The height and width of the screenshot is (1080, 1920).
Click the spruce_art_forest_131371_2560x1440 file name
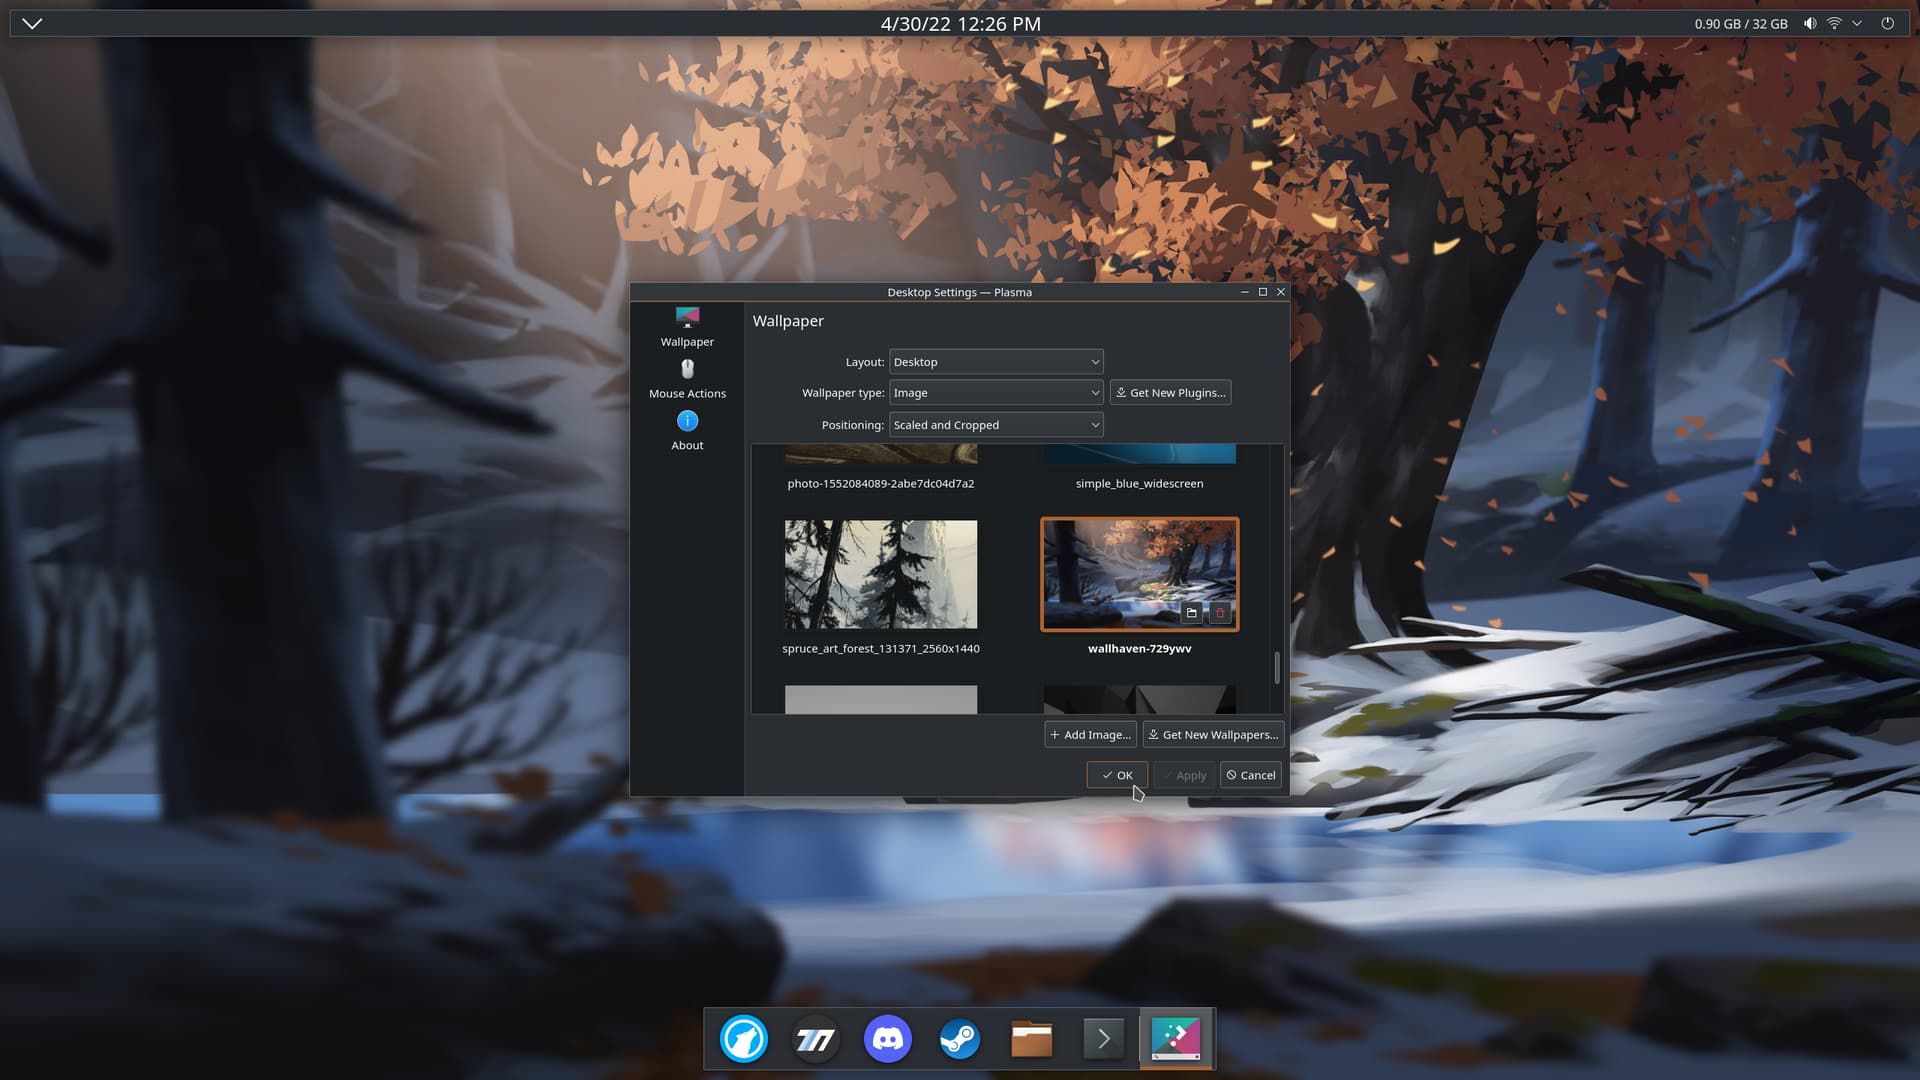(x=881, y=648)
